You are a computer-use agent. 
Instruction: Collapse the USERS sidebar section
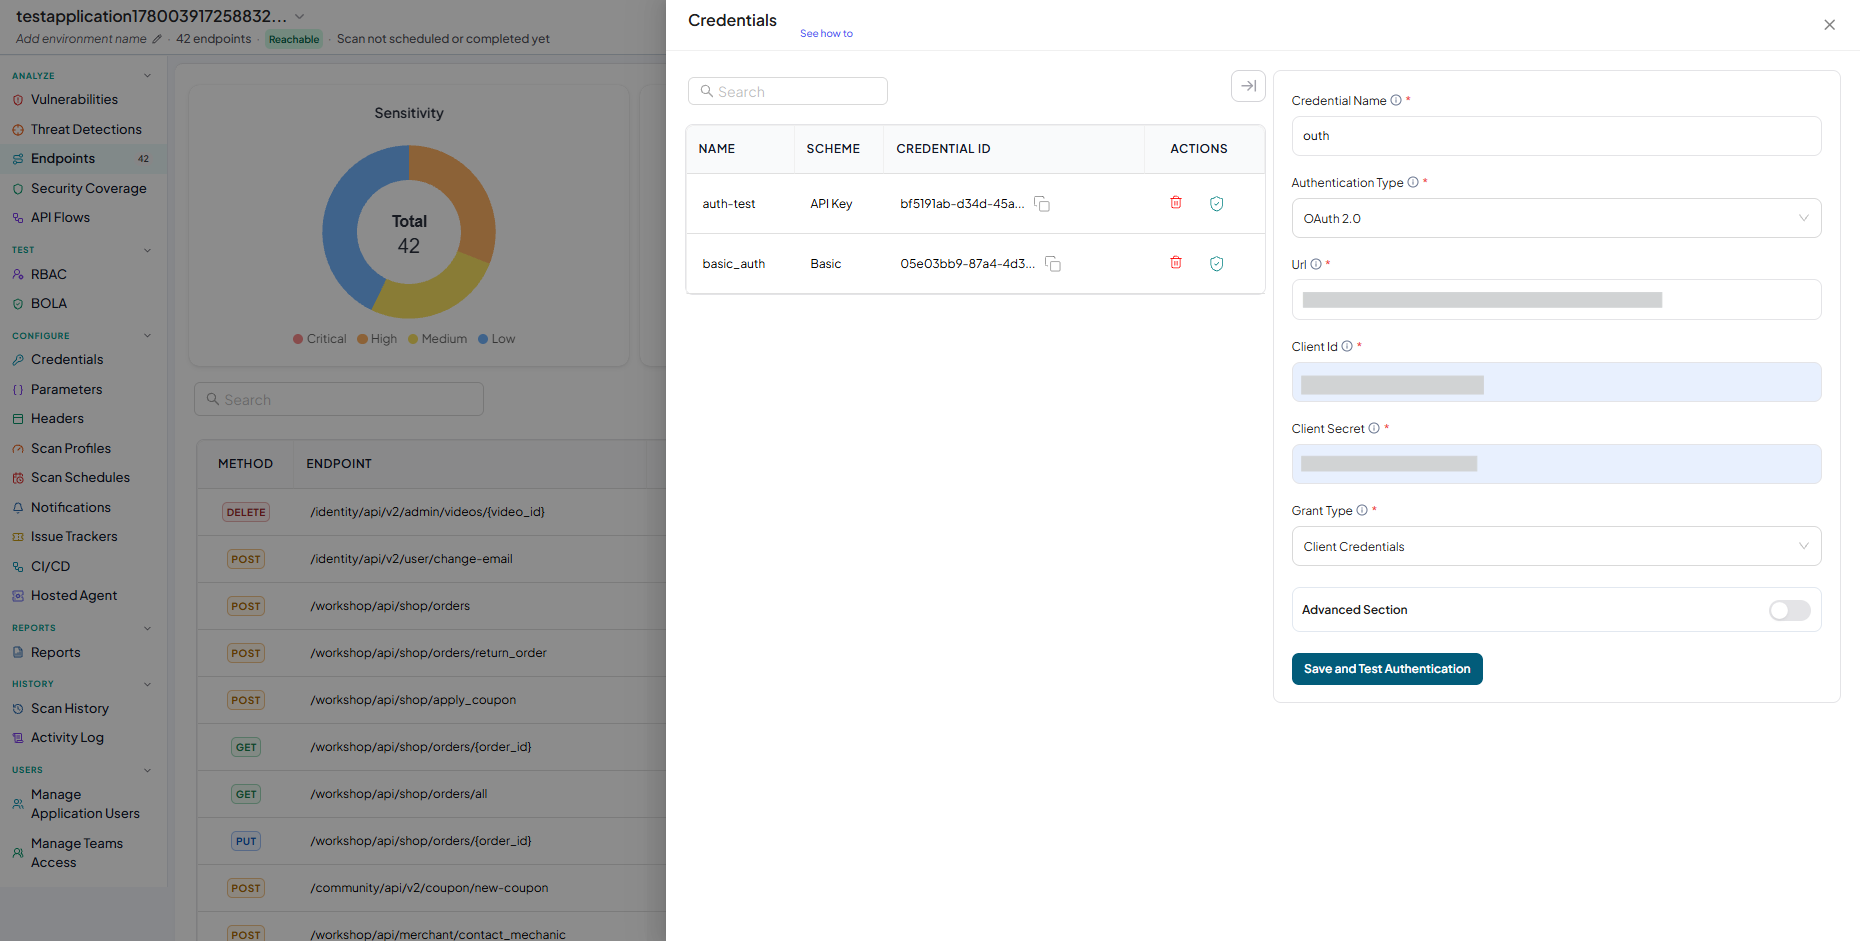(x=147, y=770)
